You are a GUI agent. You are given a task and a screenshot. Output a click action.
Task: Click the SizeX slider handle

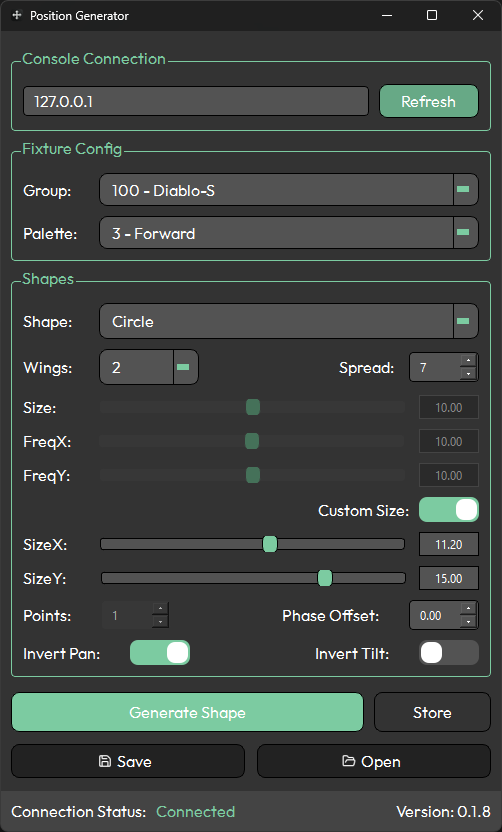270,544
